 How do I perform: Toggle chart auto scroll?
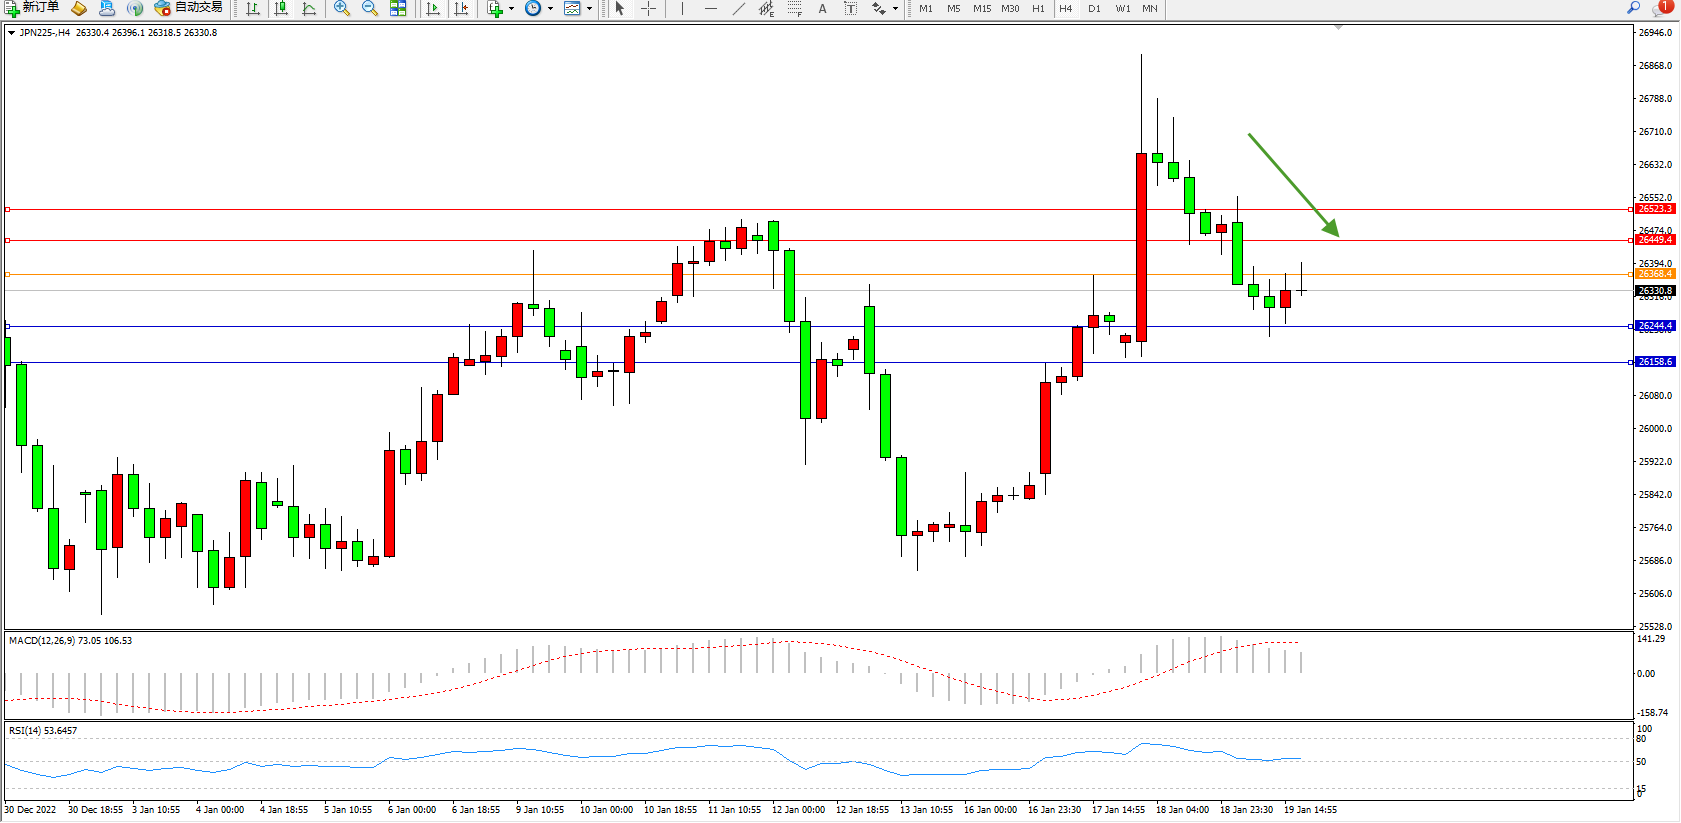433,8
